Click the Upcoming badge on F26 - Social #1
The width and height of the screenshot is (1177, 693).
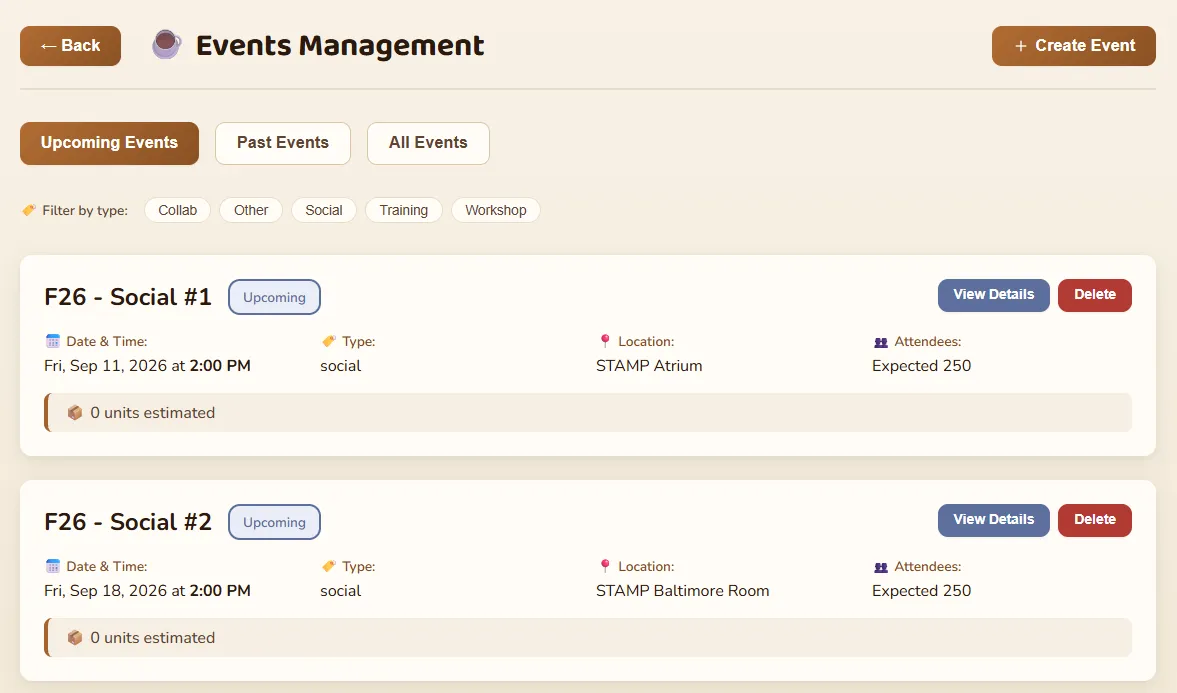274,297
